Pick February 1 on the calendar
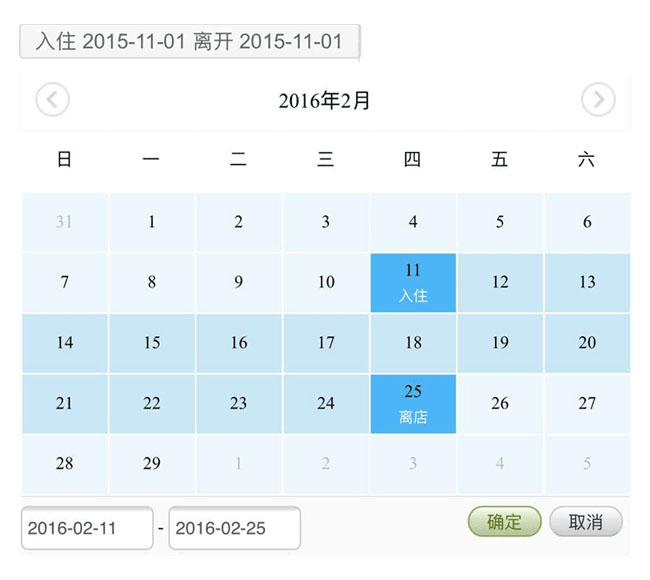The height and width of the screenshot is (580, 650). point(152,222)
